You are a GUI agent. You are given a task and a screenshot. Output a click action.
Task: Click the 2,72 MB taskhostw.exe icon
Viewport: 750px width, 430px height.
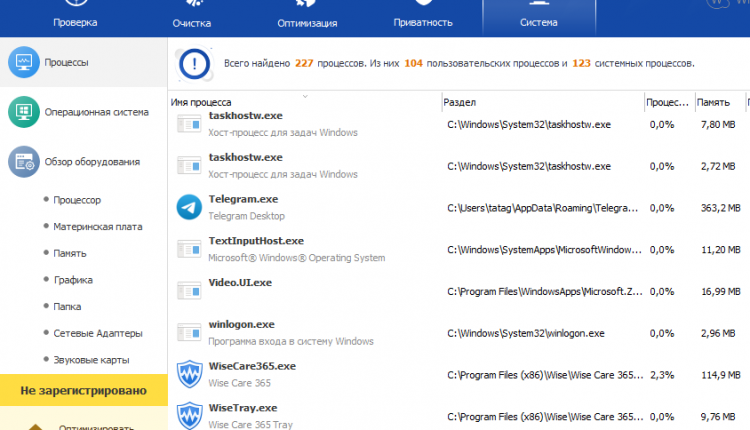(x=189, y=166)
